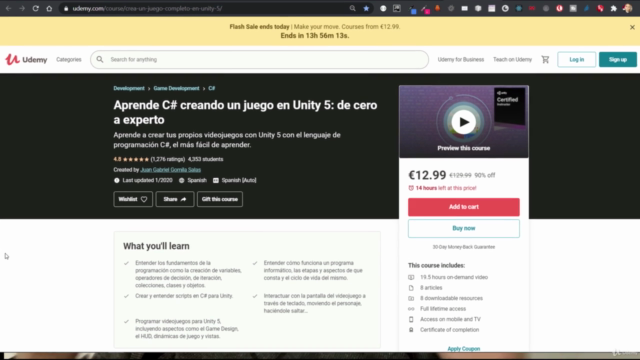Click the 'What you'll learn' heading
This screenshot has height=360, width=640.
pos(156,246)
